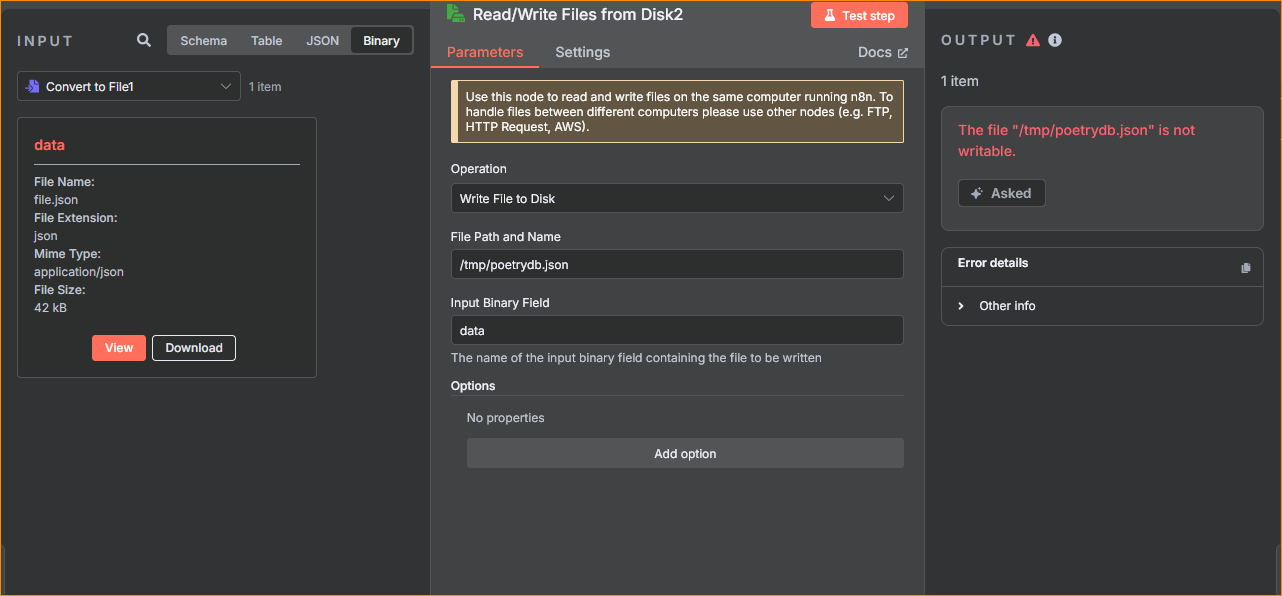Click the node title Read/Write Files from Disk2

pyautogui.click(x=578, y=15)
